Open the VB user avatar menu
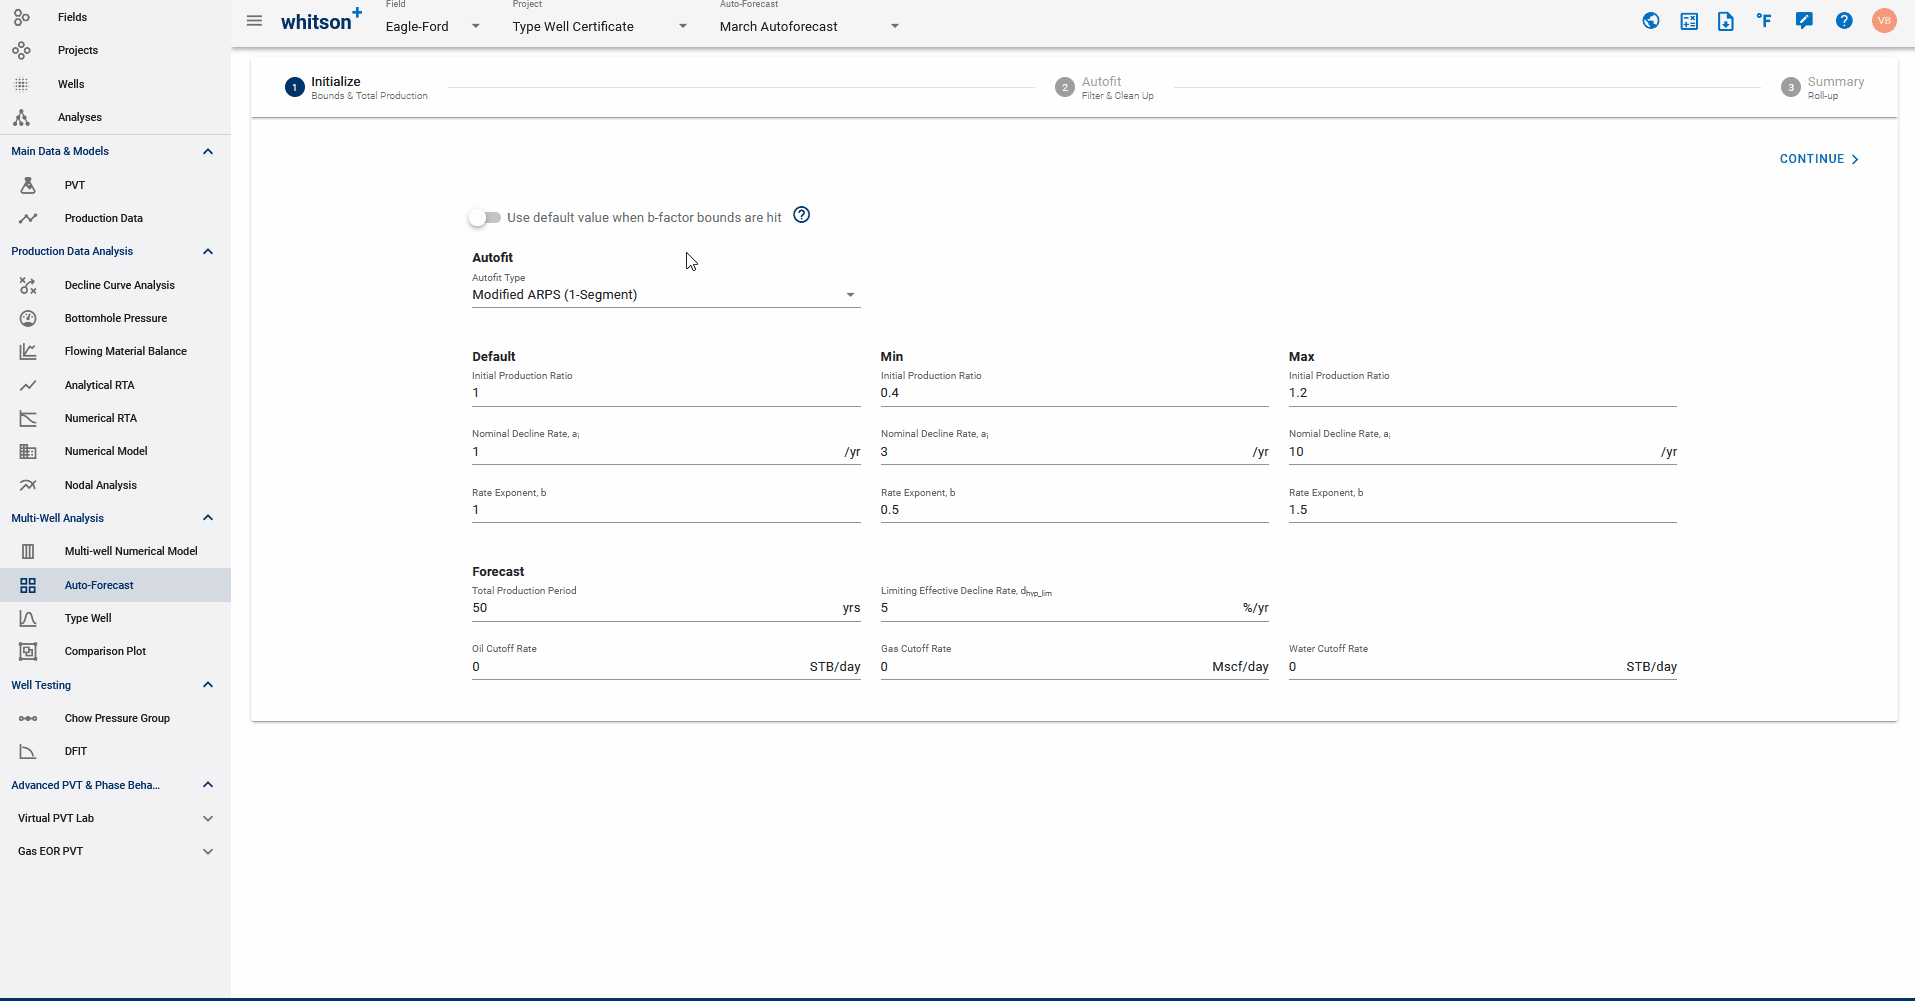The height and width of the screenshot is (1001, 1915). [x=1884, y=21]
